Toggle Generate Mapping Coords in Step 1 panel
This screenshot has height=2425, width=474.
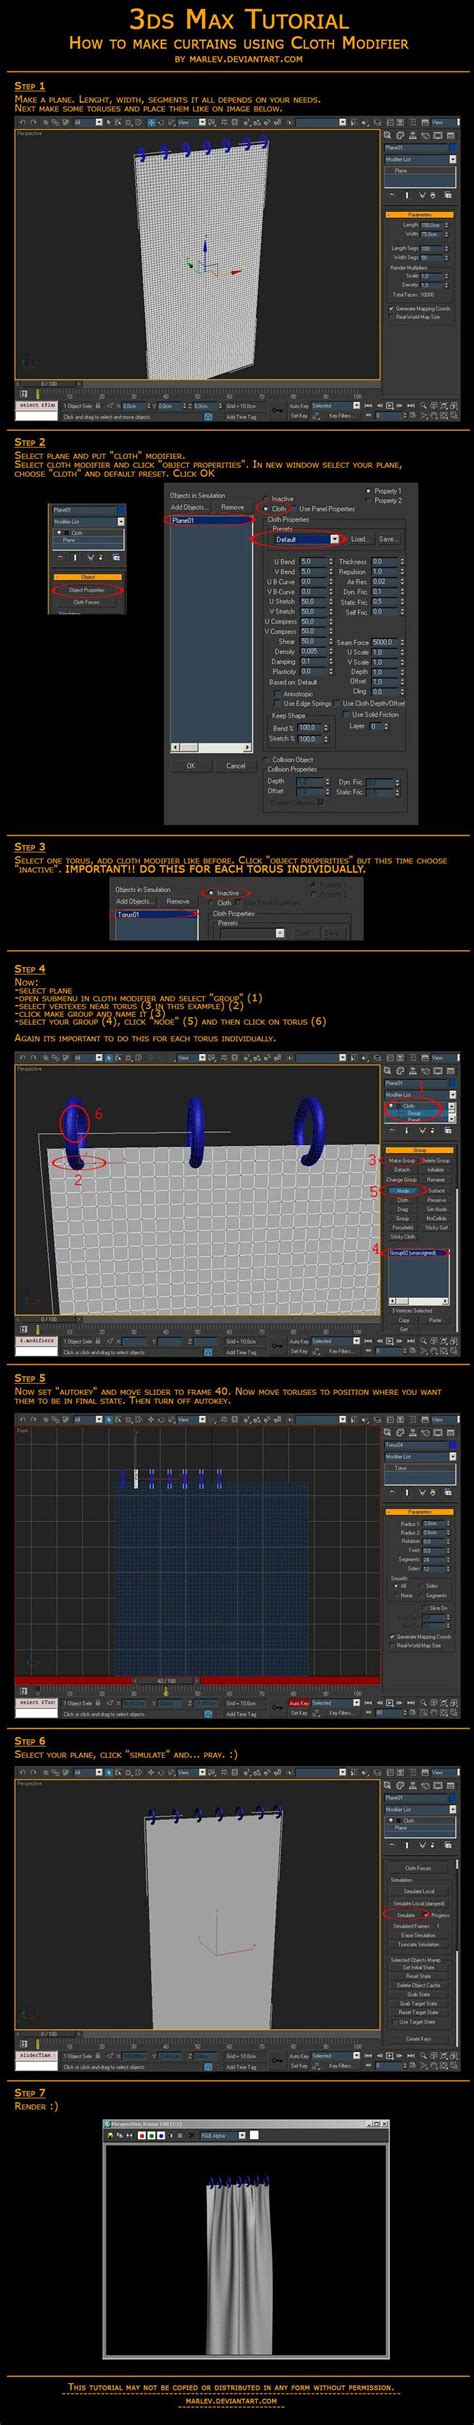click(x=391, y=309)
